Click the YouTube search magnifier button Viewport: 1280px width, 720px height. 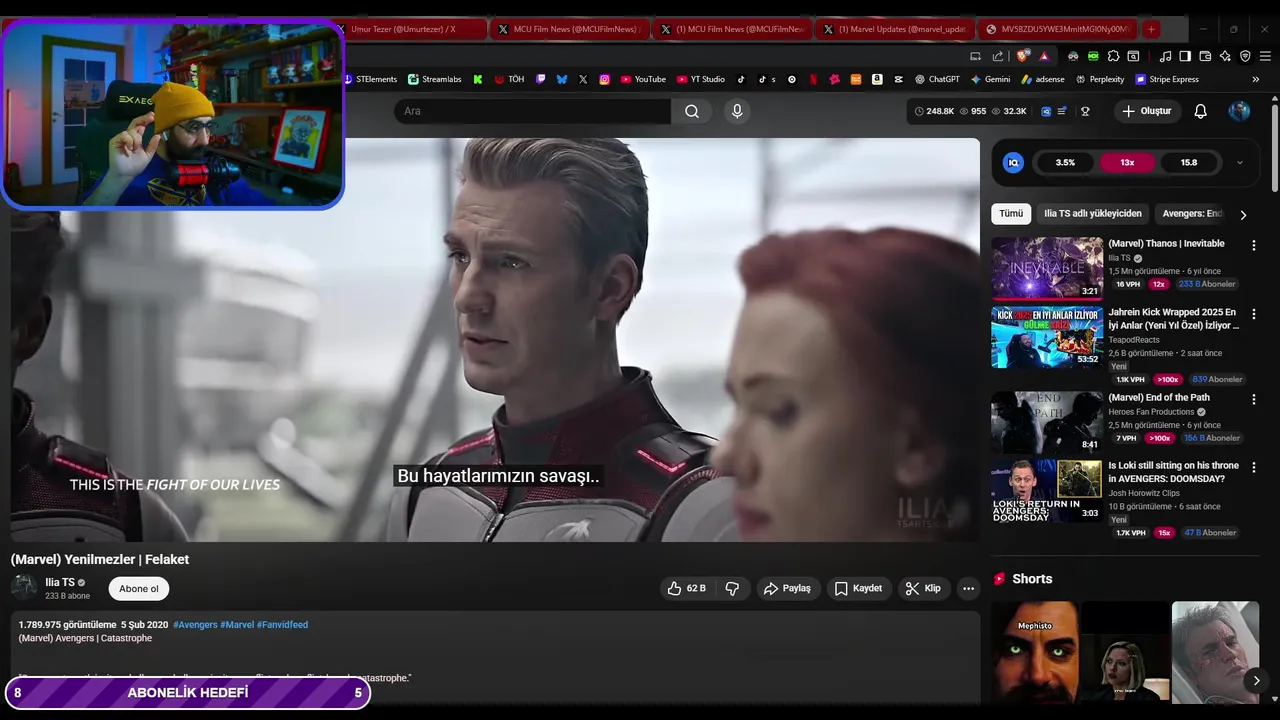[692, 111]
